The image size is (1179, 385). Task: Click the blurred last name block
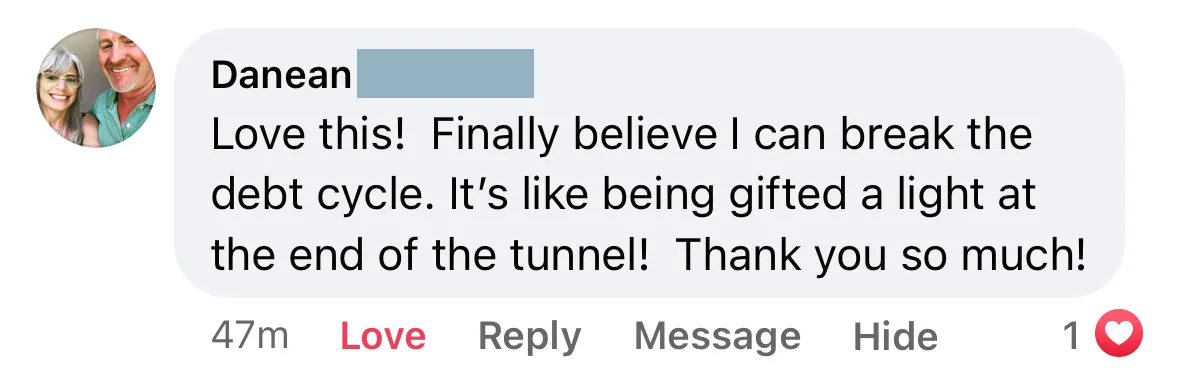pyautogui.click(x=445, y=73)
